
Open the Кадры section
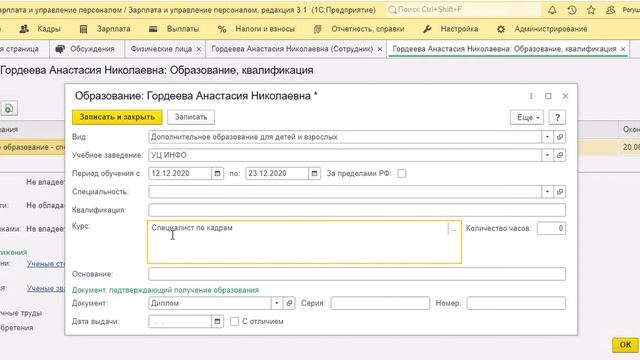pos(40,29)
